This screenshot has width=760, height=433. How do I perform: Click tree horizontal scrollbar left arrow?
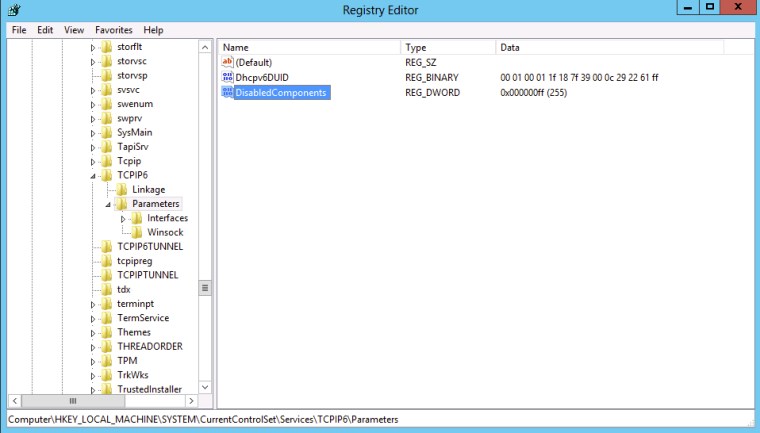tap(15, 401)
